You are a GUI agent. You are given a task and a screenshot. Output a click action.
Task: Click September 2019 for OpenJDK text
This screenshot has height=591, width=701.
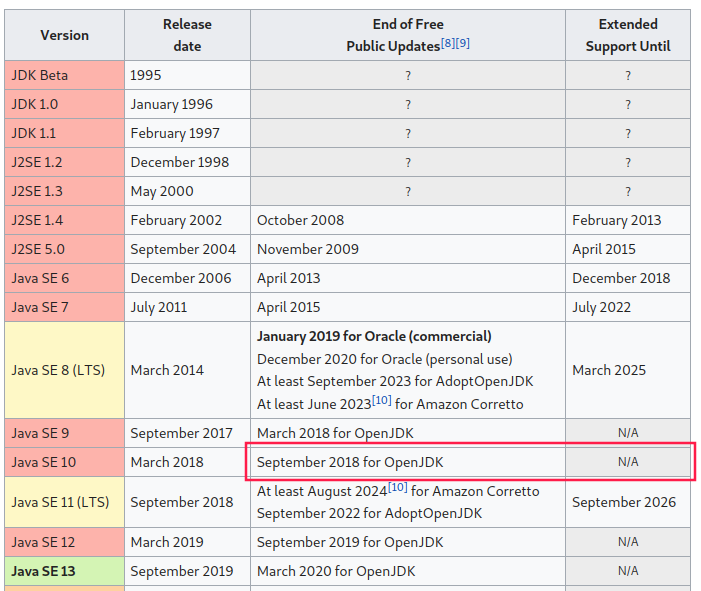tap(350, 542)
